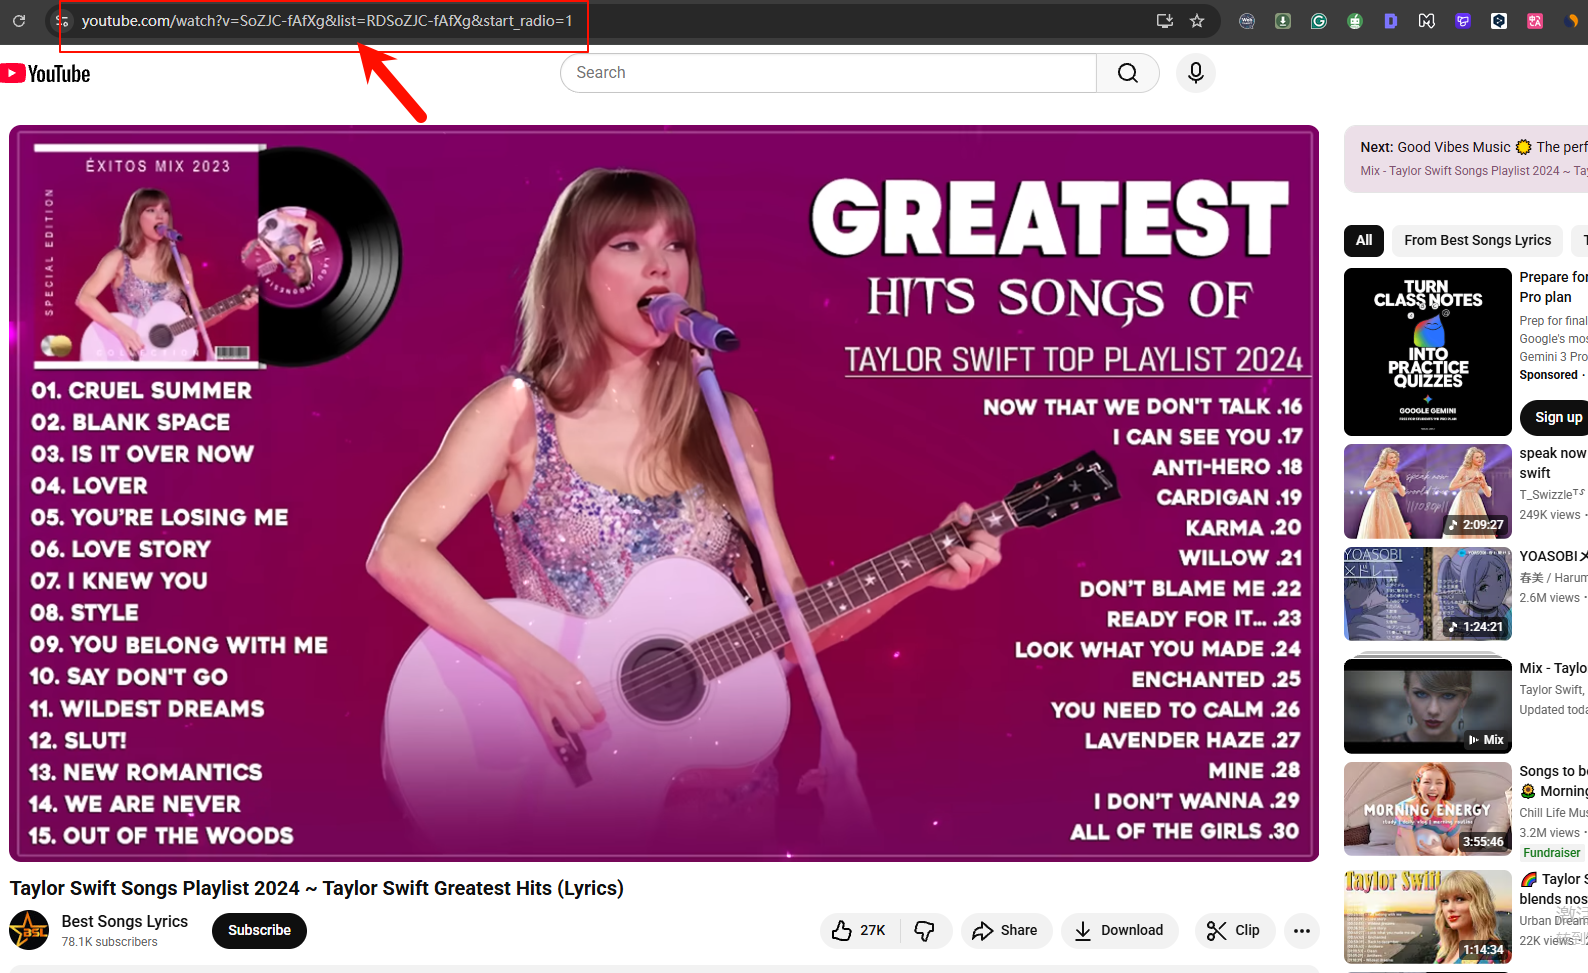Open the pink translate extension icon
This screenshot has height=973, width=1588.
point(1535,20)
